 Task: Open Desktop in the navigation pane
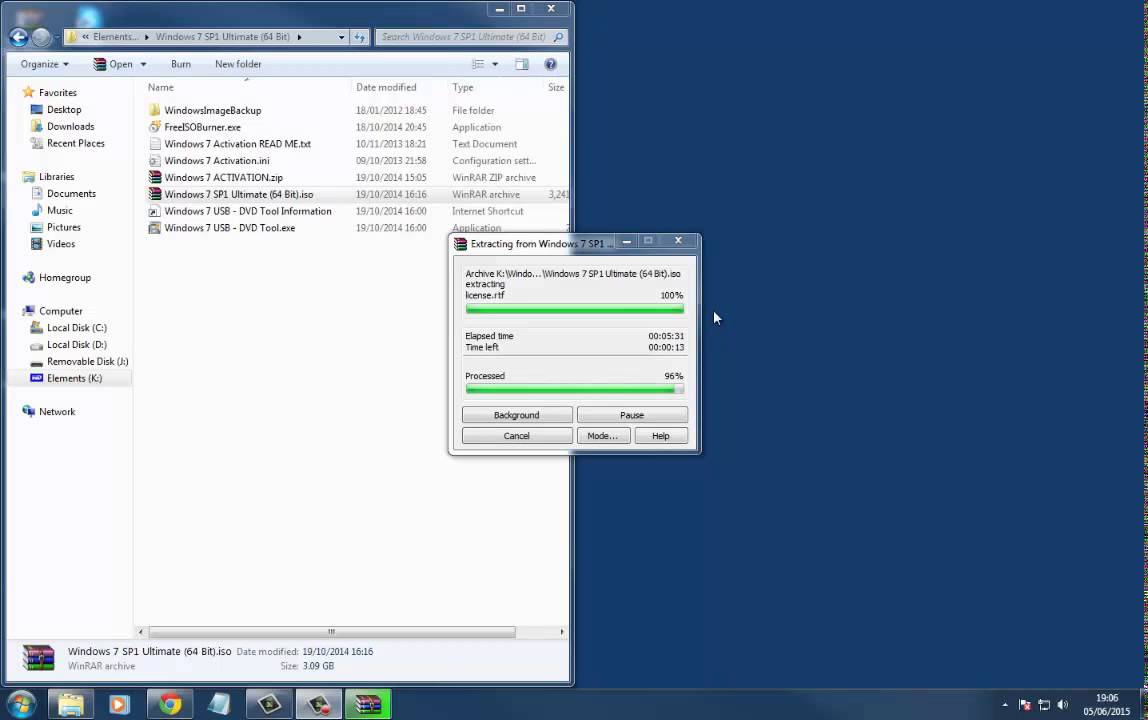(64, 110)
